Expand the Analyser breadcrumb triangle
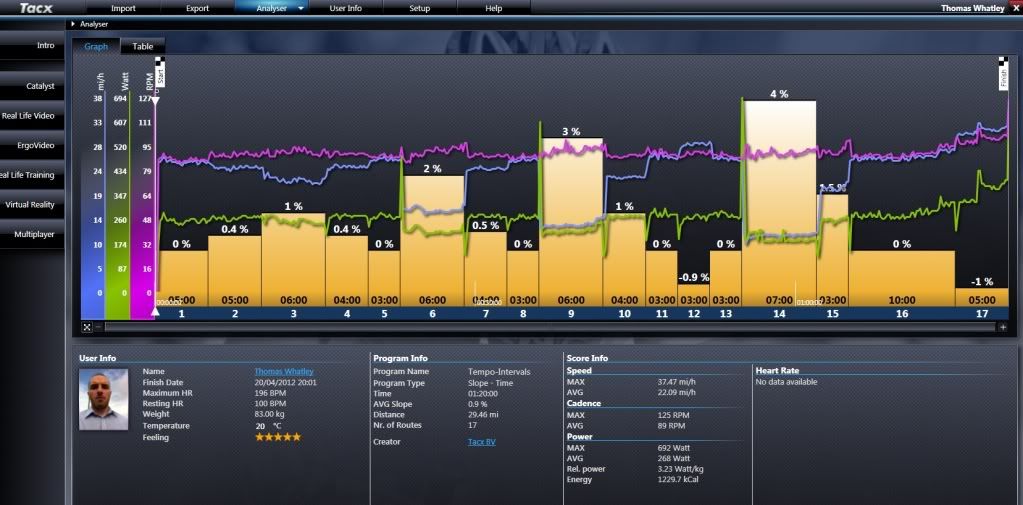 pos(74,23)
